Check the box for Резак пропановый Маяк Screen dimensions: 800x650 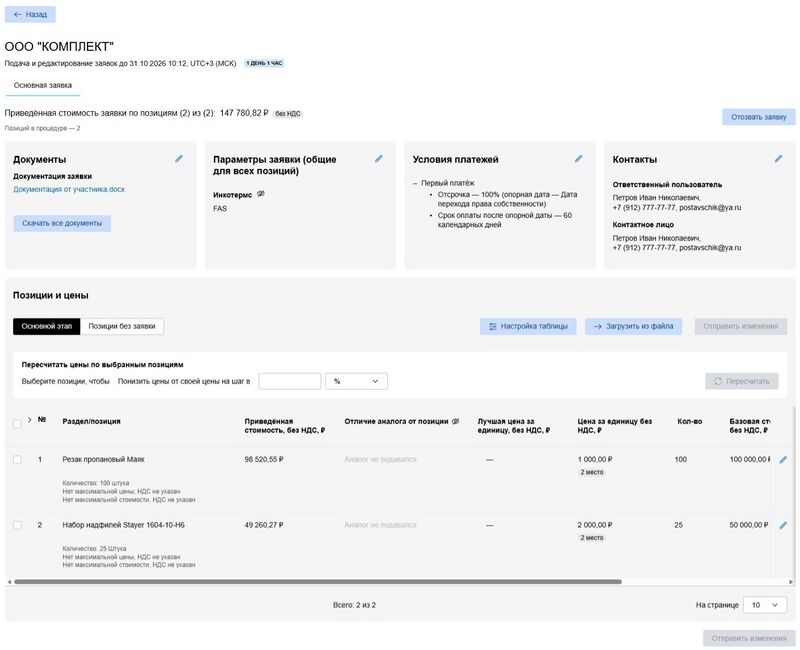click(17, 460)
